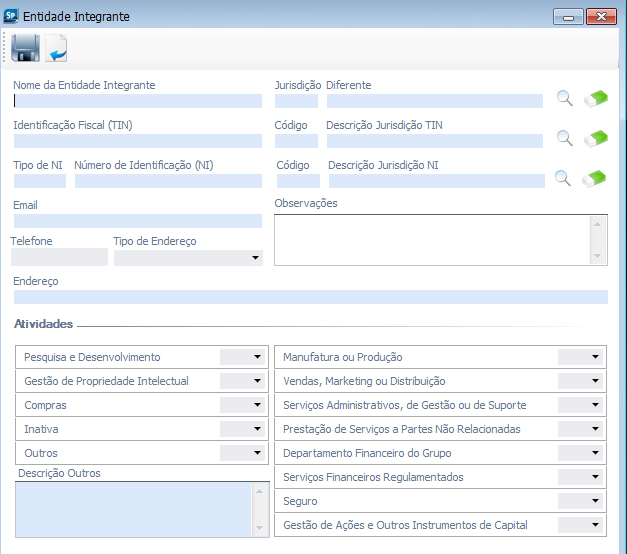
Task: Clear Jurisdição NI with green eraser
Action: click(596, 178)
